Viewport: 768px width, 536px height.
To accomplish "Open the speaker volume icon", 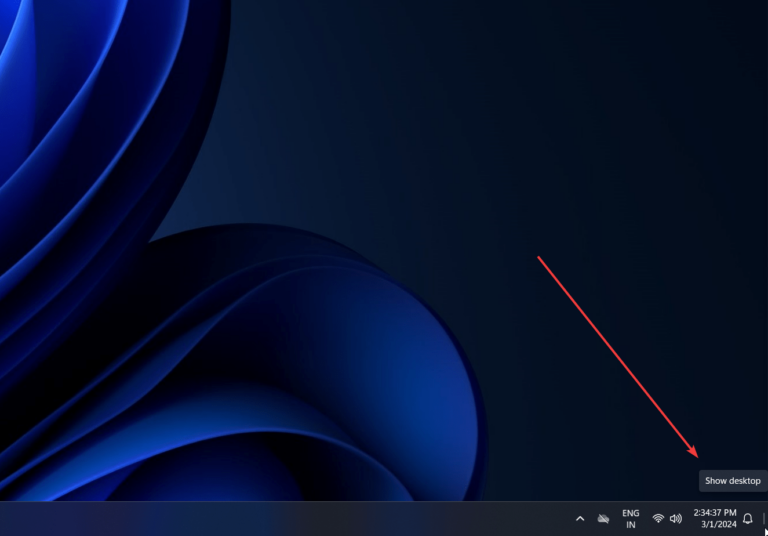I will (x=675, y=518).
